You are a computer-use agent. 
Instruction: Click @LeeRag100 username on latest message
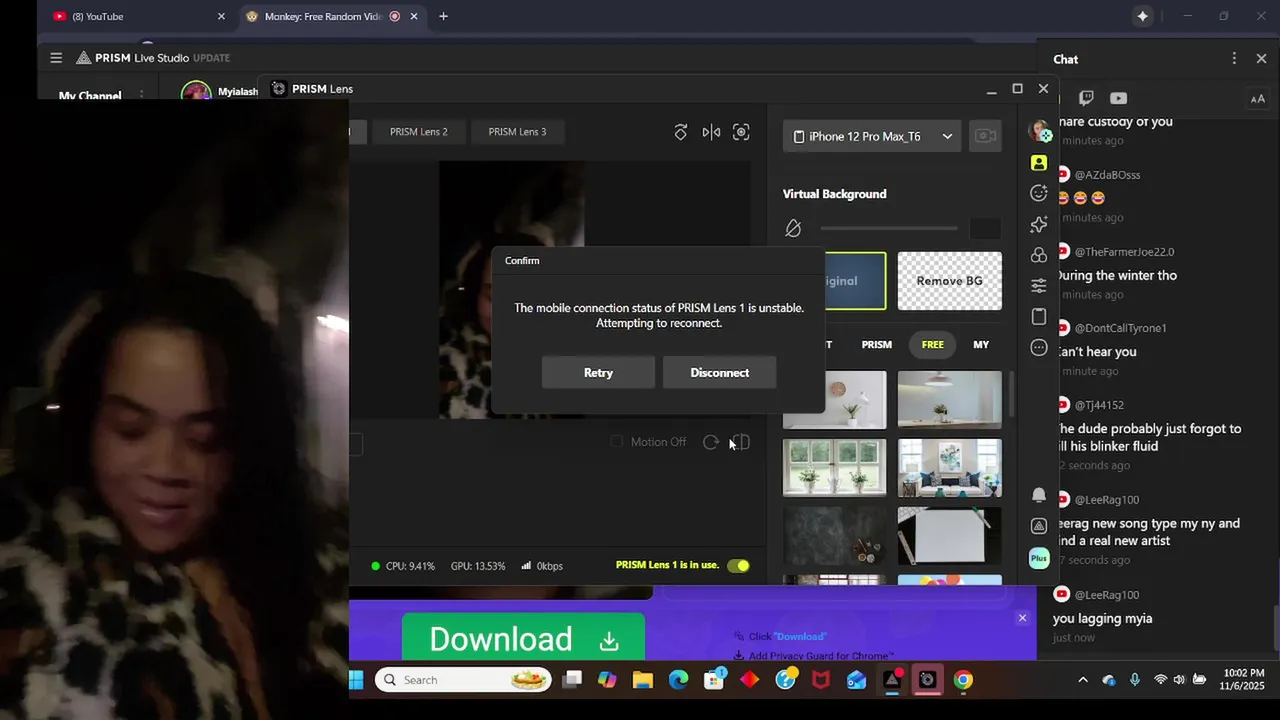[1106, 595]
